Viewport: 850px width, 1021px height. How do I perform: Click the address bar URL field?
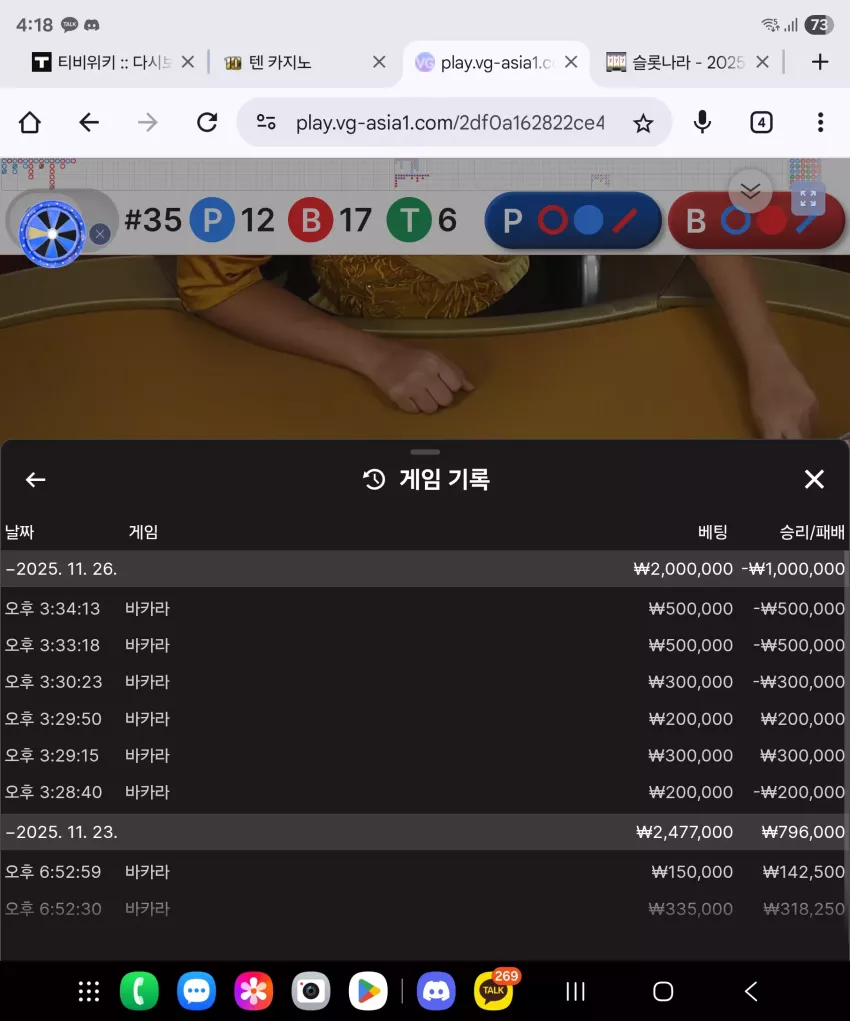tap(450, 122)
